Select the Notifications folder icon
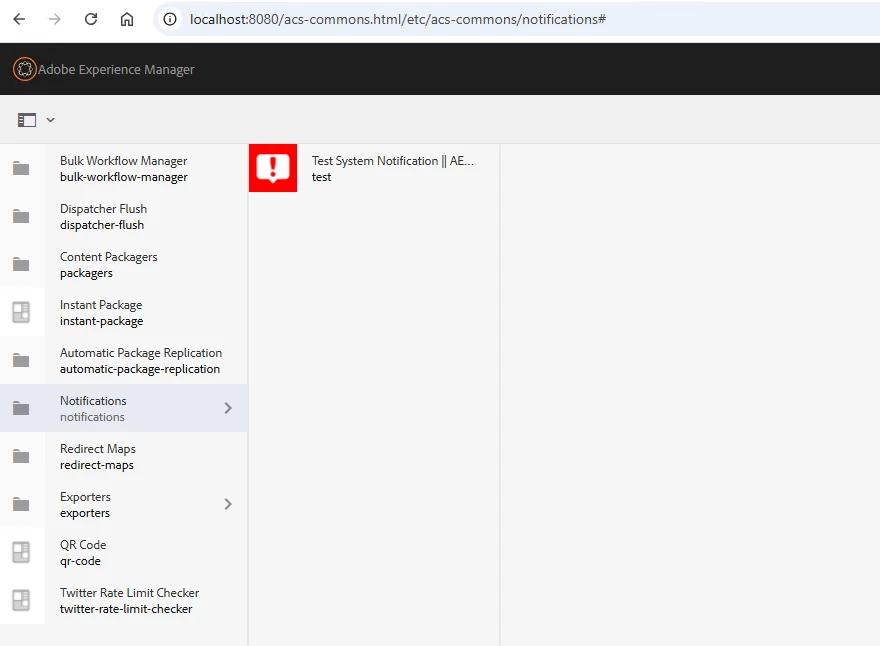 click(21, 408)
